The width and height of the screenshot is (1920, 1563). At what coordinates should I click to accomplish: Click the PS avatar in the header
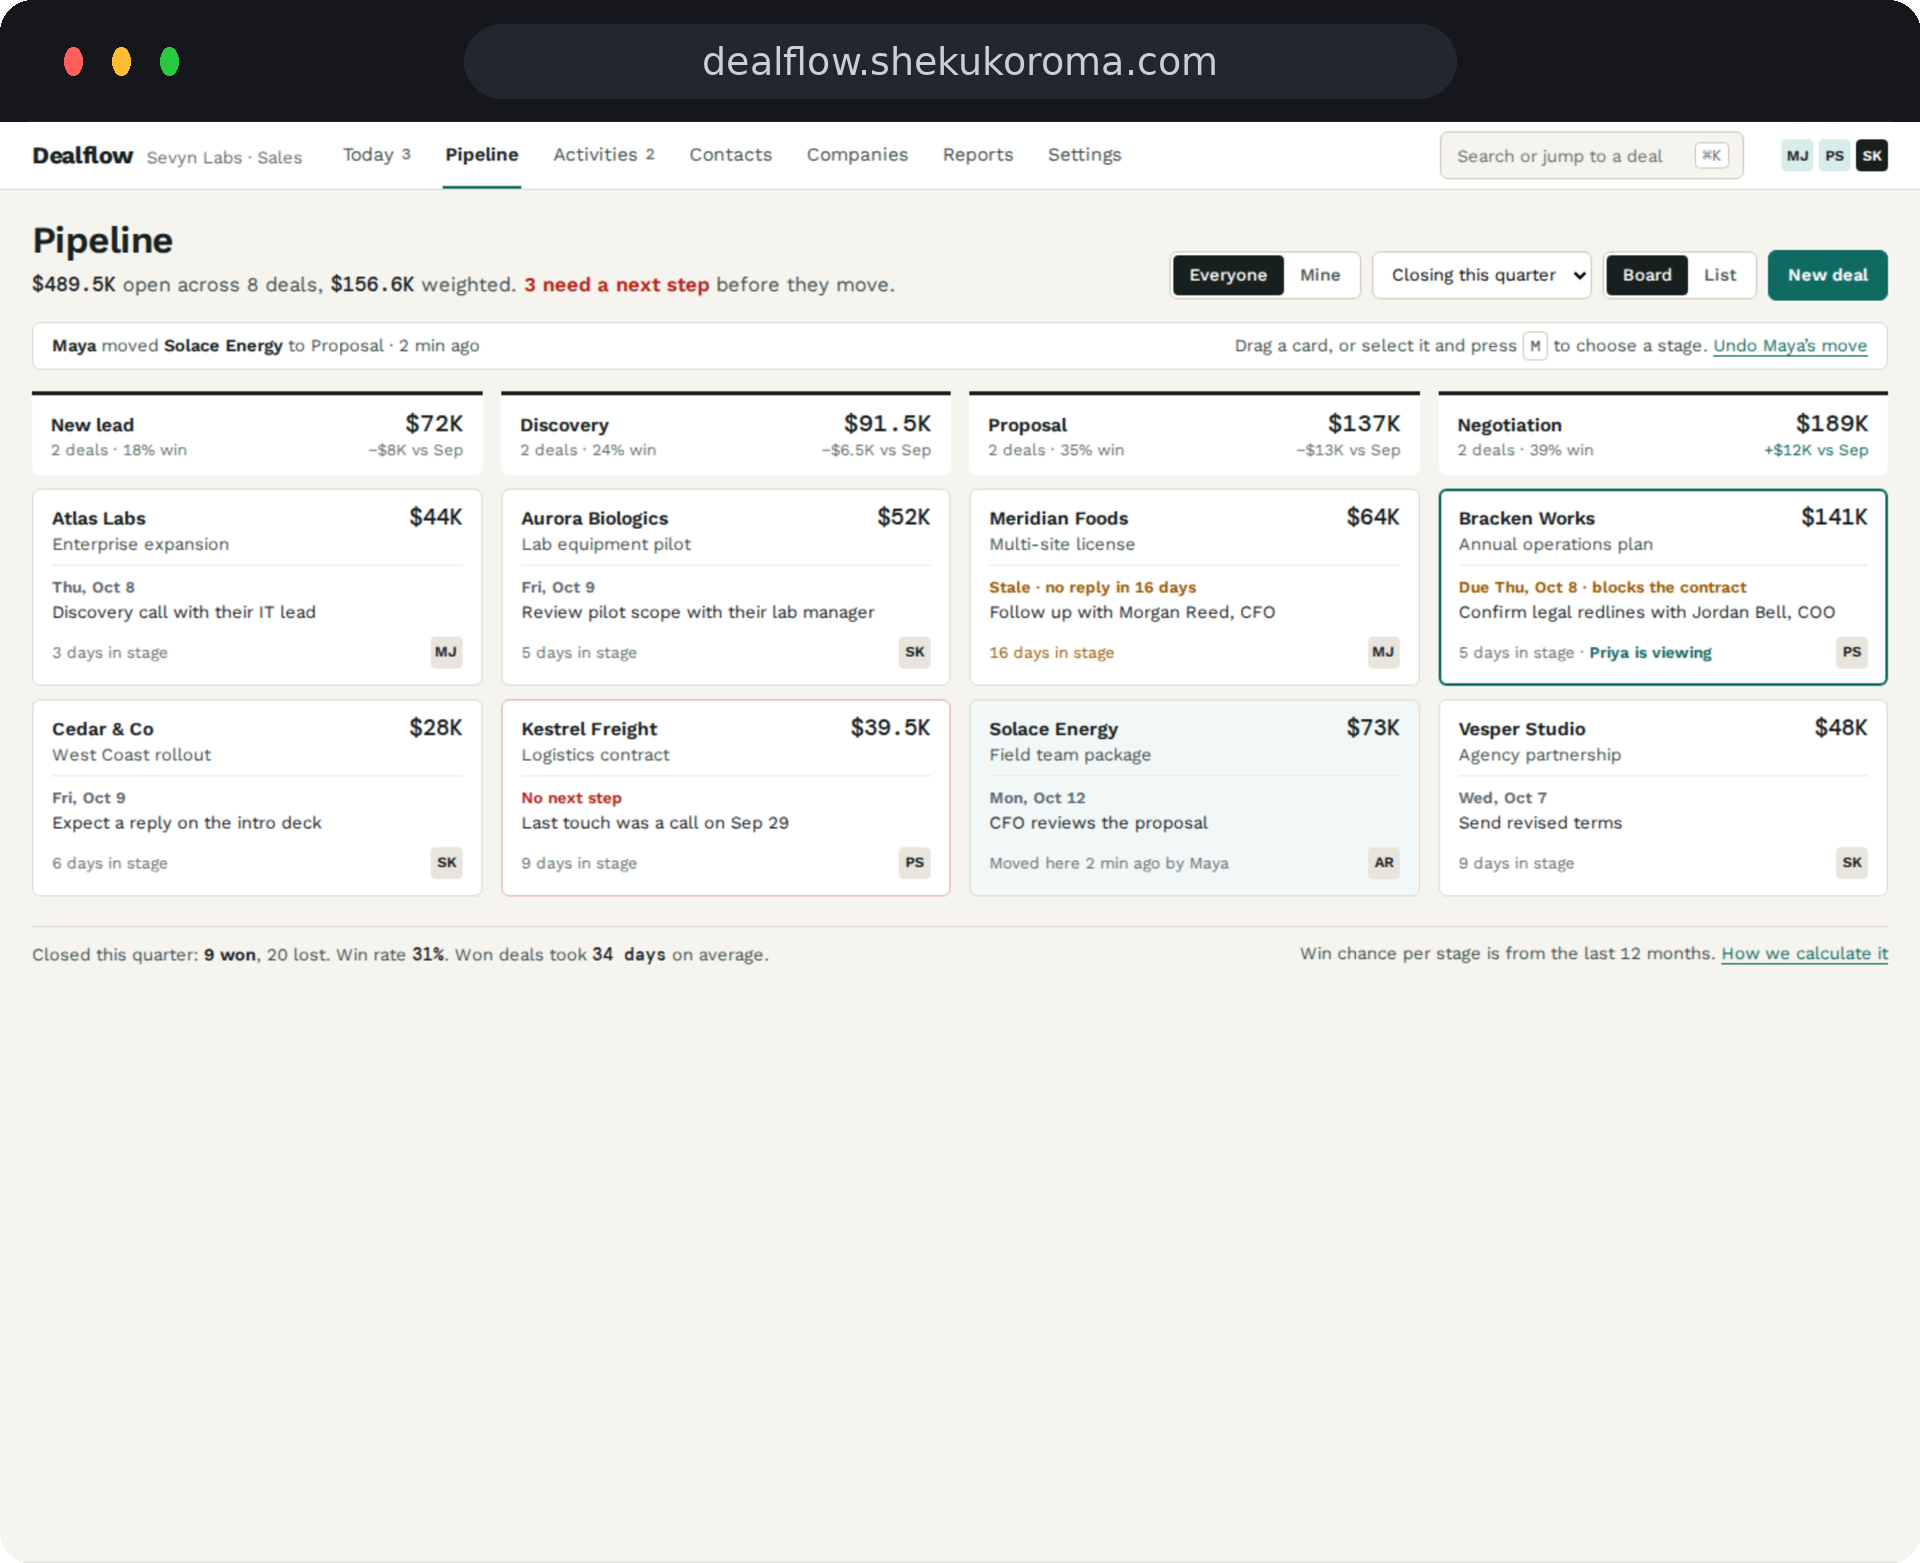tap(1834, 155)
